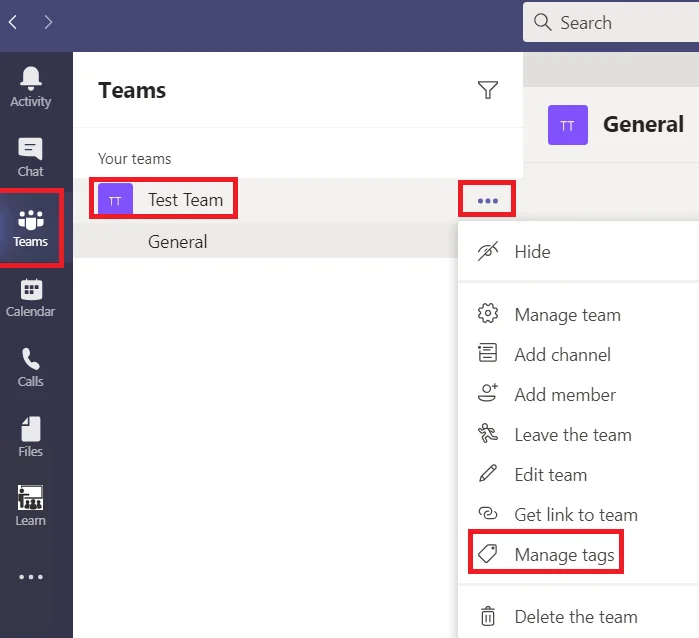Choose Get link to team

tap(579, 515)
